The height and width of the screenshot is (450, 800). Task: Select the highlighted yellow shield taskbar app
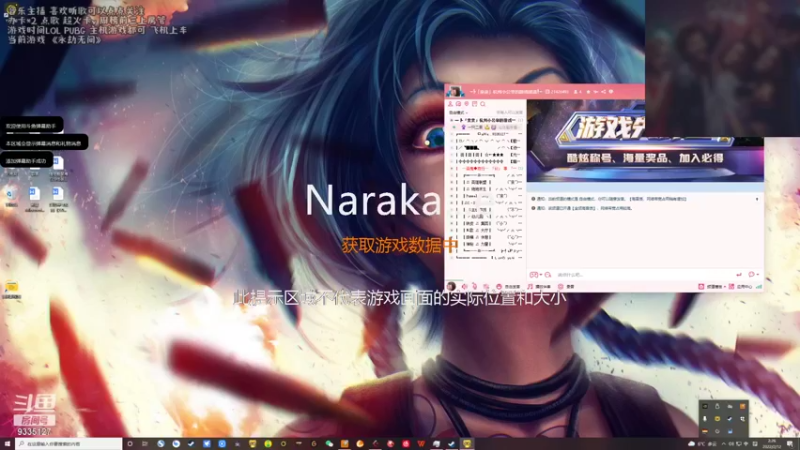(467, 444)
